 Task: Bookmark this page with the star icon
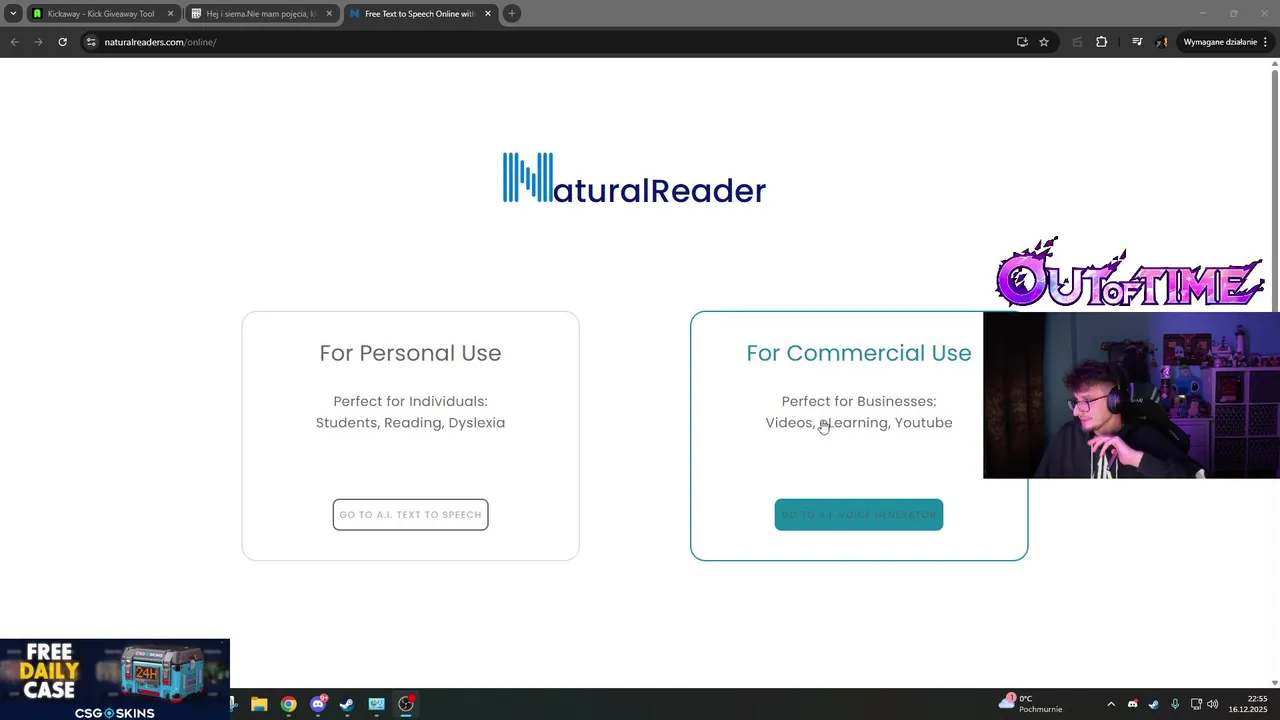1044,42
